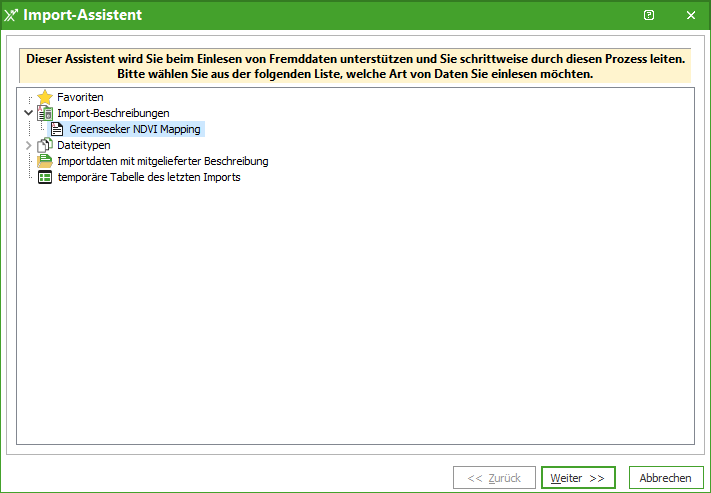The width and height of the screenshot is (711, 493).
Task: Click the green table icon for temporäre Tabelle
Action: (44, 177)
